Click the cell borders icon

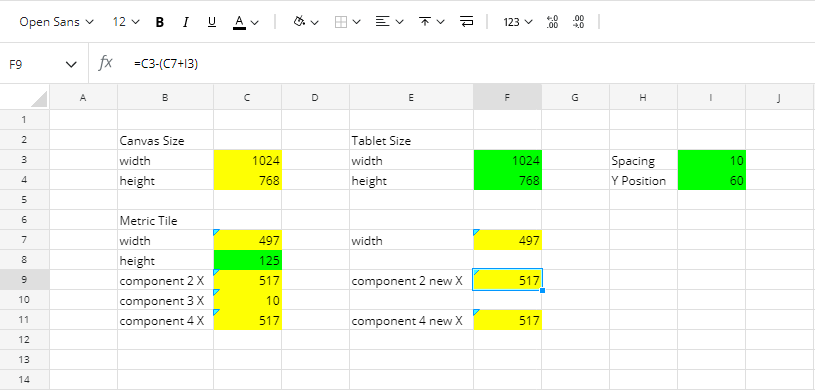pyautogui.click(x=341, y=22)
